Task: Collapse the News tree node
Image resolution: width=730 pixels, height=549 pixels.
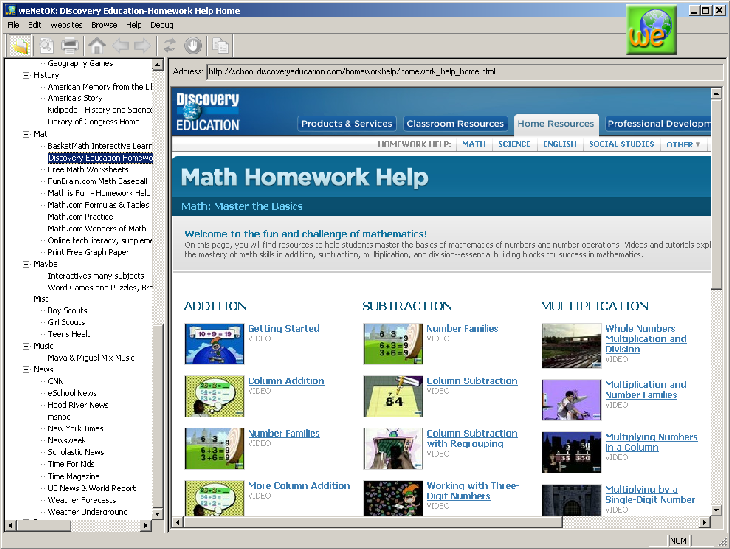Action: 26,369
